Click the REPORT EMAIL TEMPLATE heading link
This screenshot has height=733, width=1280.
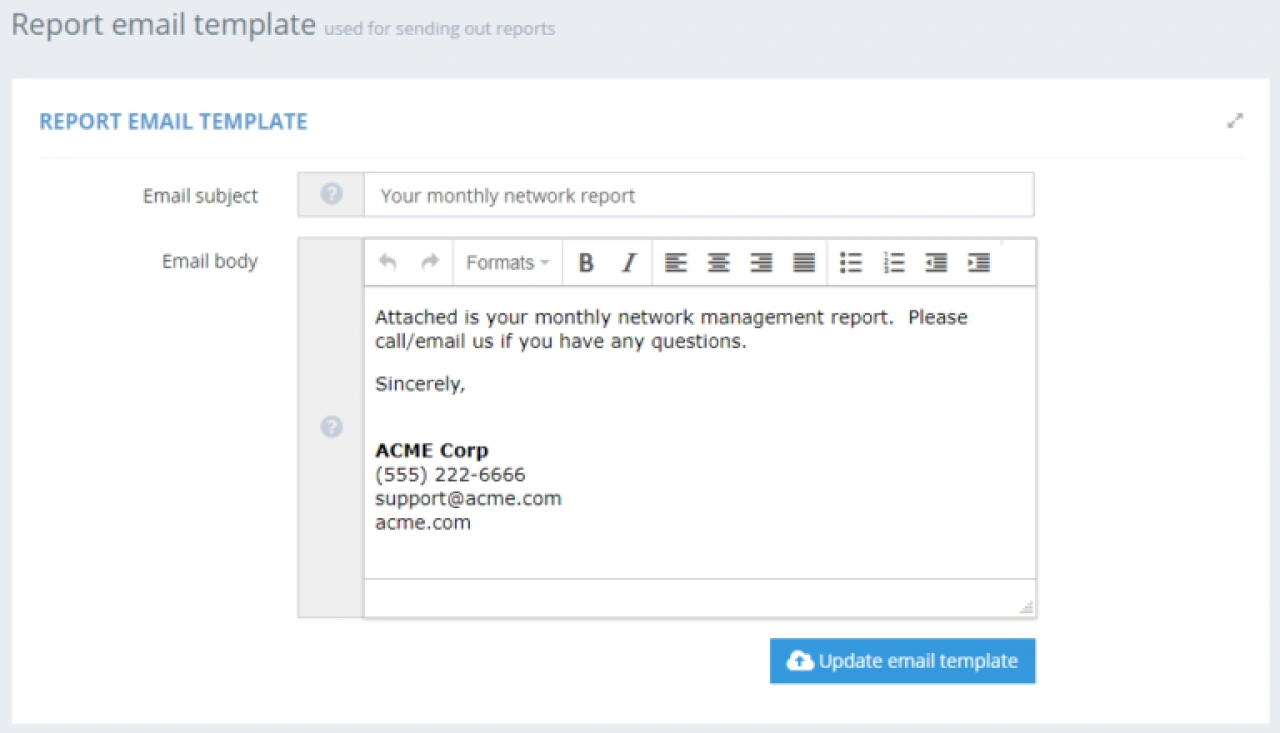pos(173,121)
